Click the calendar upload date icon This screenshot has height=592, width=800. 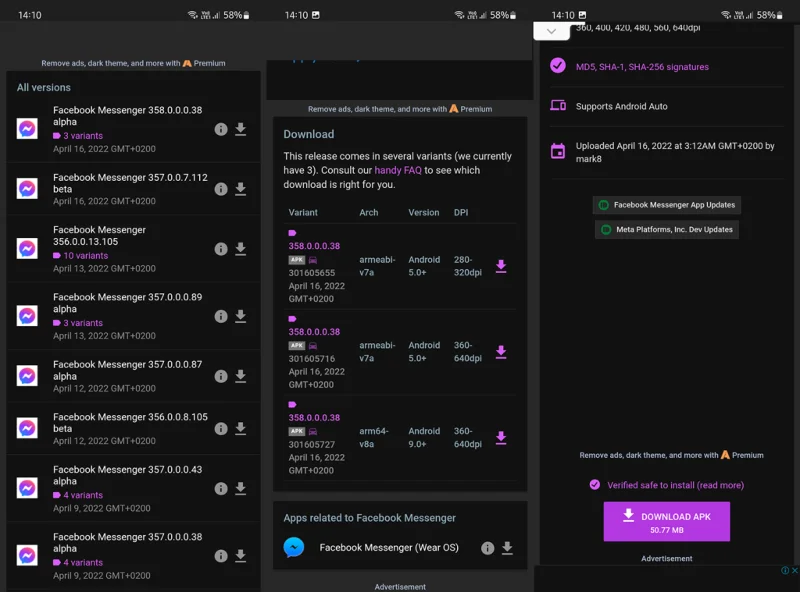pyautogui.click(x=558, y=151)
